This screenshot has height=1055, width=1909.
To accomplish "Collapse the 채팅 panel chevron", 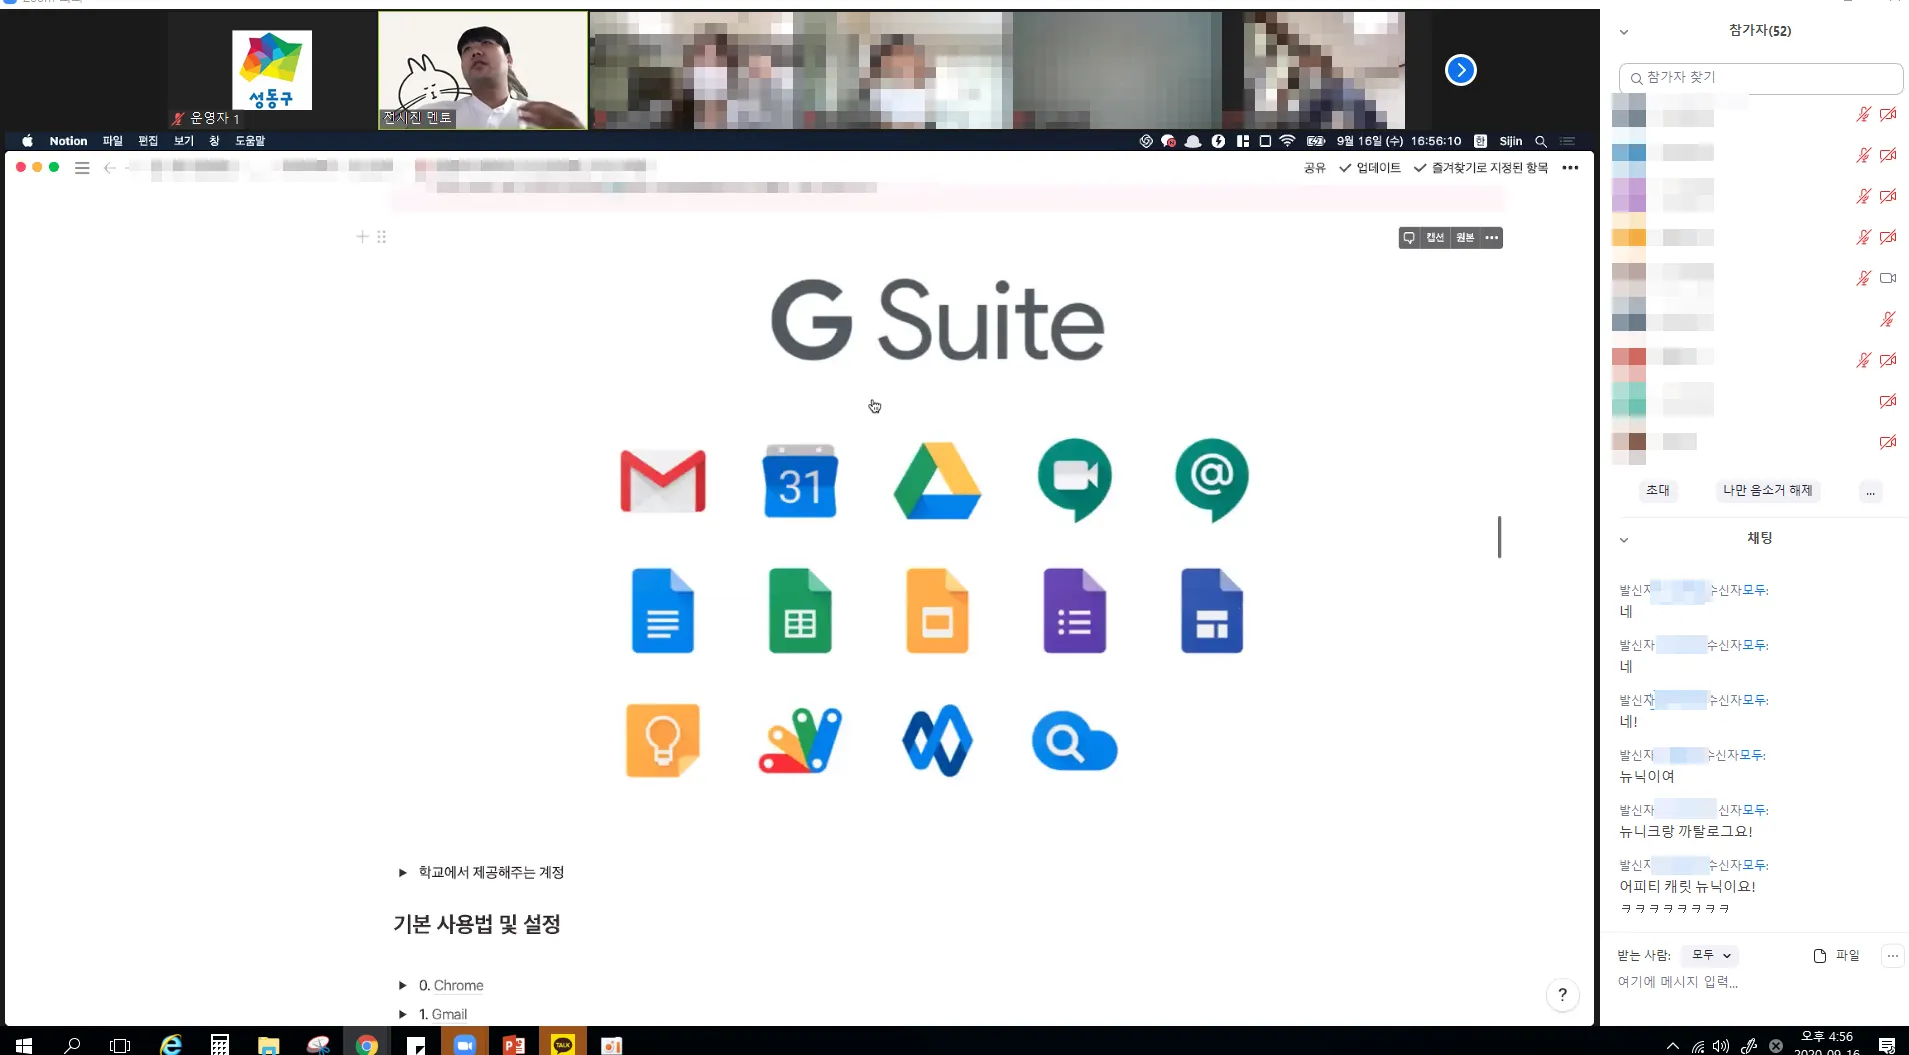I will point(1624,540).
